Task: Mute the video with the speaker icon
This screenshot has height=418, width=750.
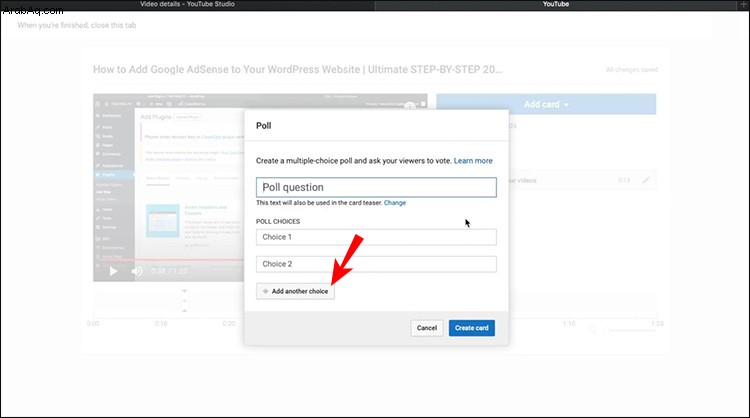Action: point(137,271)
